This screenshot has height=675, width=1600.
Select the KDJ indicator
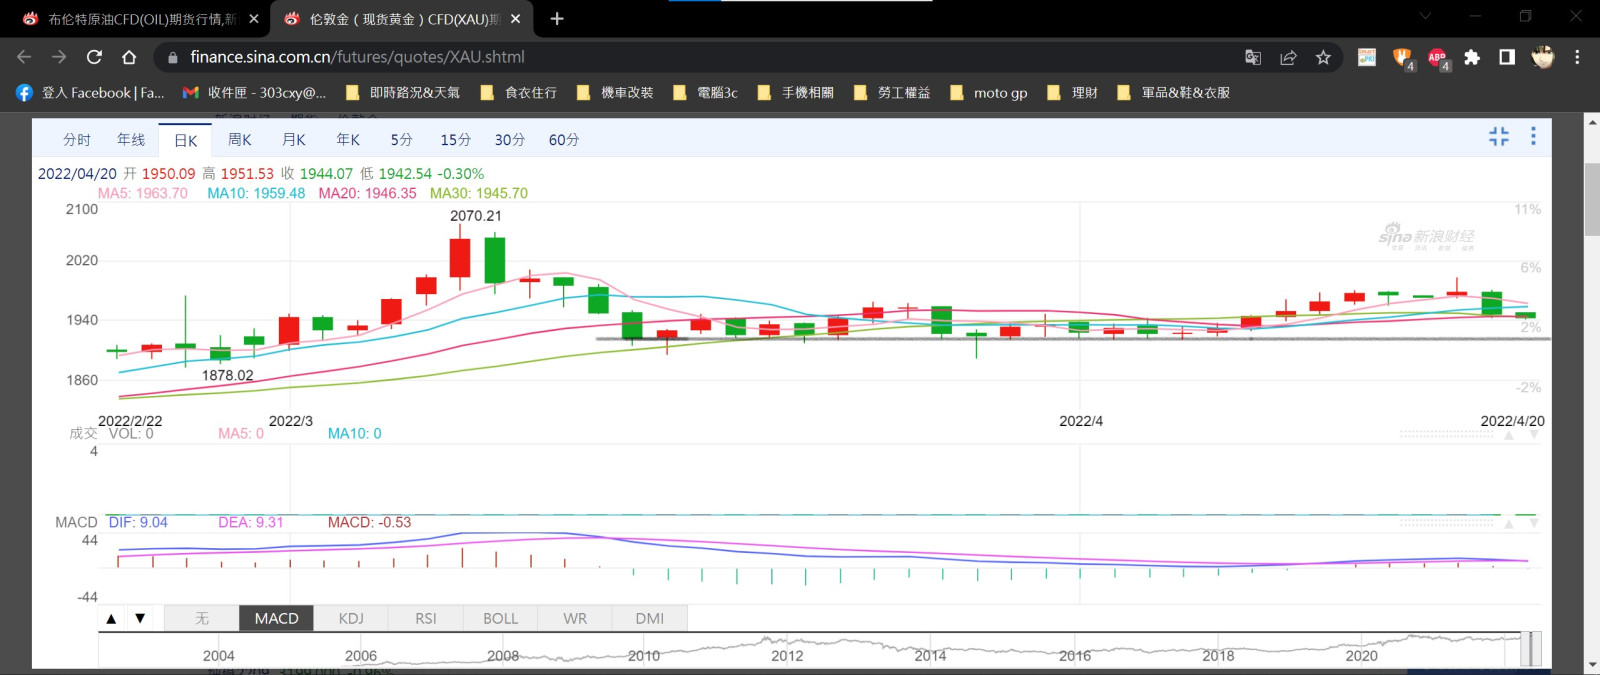[x=351, y=619]
